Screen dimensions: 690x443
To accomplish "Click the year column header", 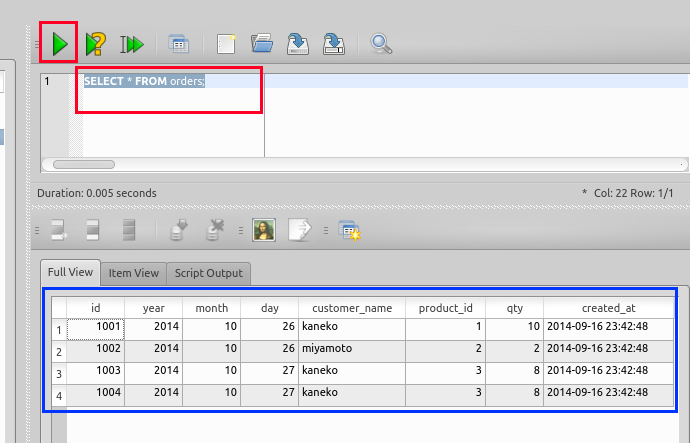I will pos(154,308).
